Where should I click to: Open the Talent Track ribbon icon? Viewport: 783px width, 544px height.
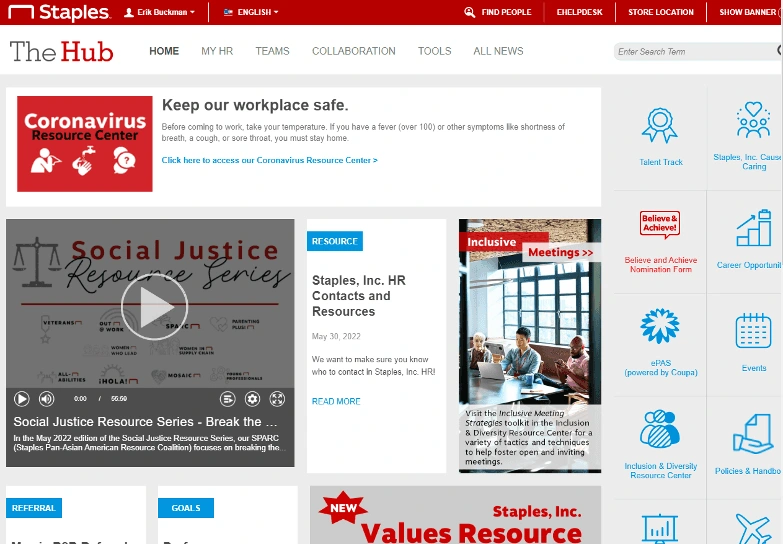660,126
